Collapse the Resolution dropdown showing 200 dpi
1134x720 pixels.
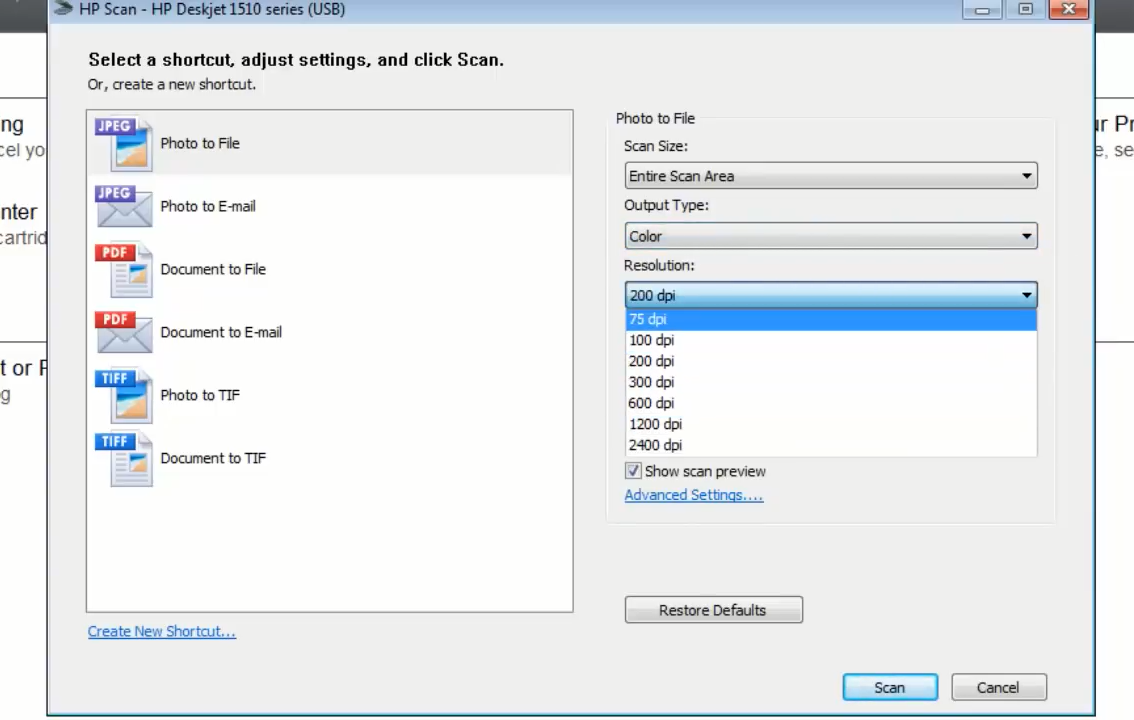pos(830,295)
